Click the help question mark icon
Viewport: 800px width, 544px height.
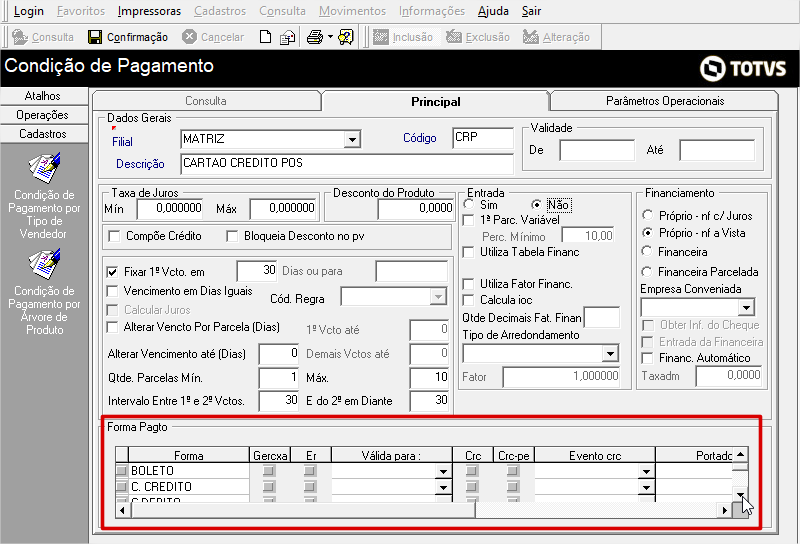tap(346, 37)
